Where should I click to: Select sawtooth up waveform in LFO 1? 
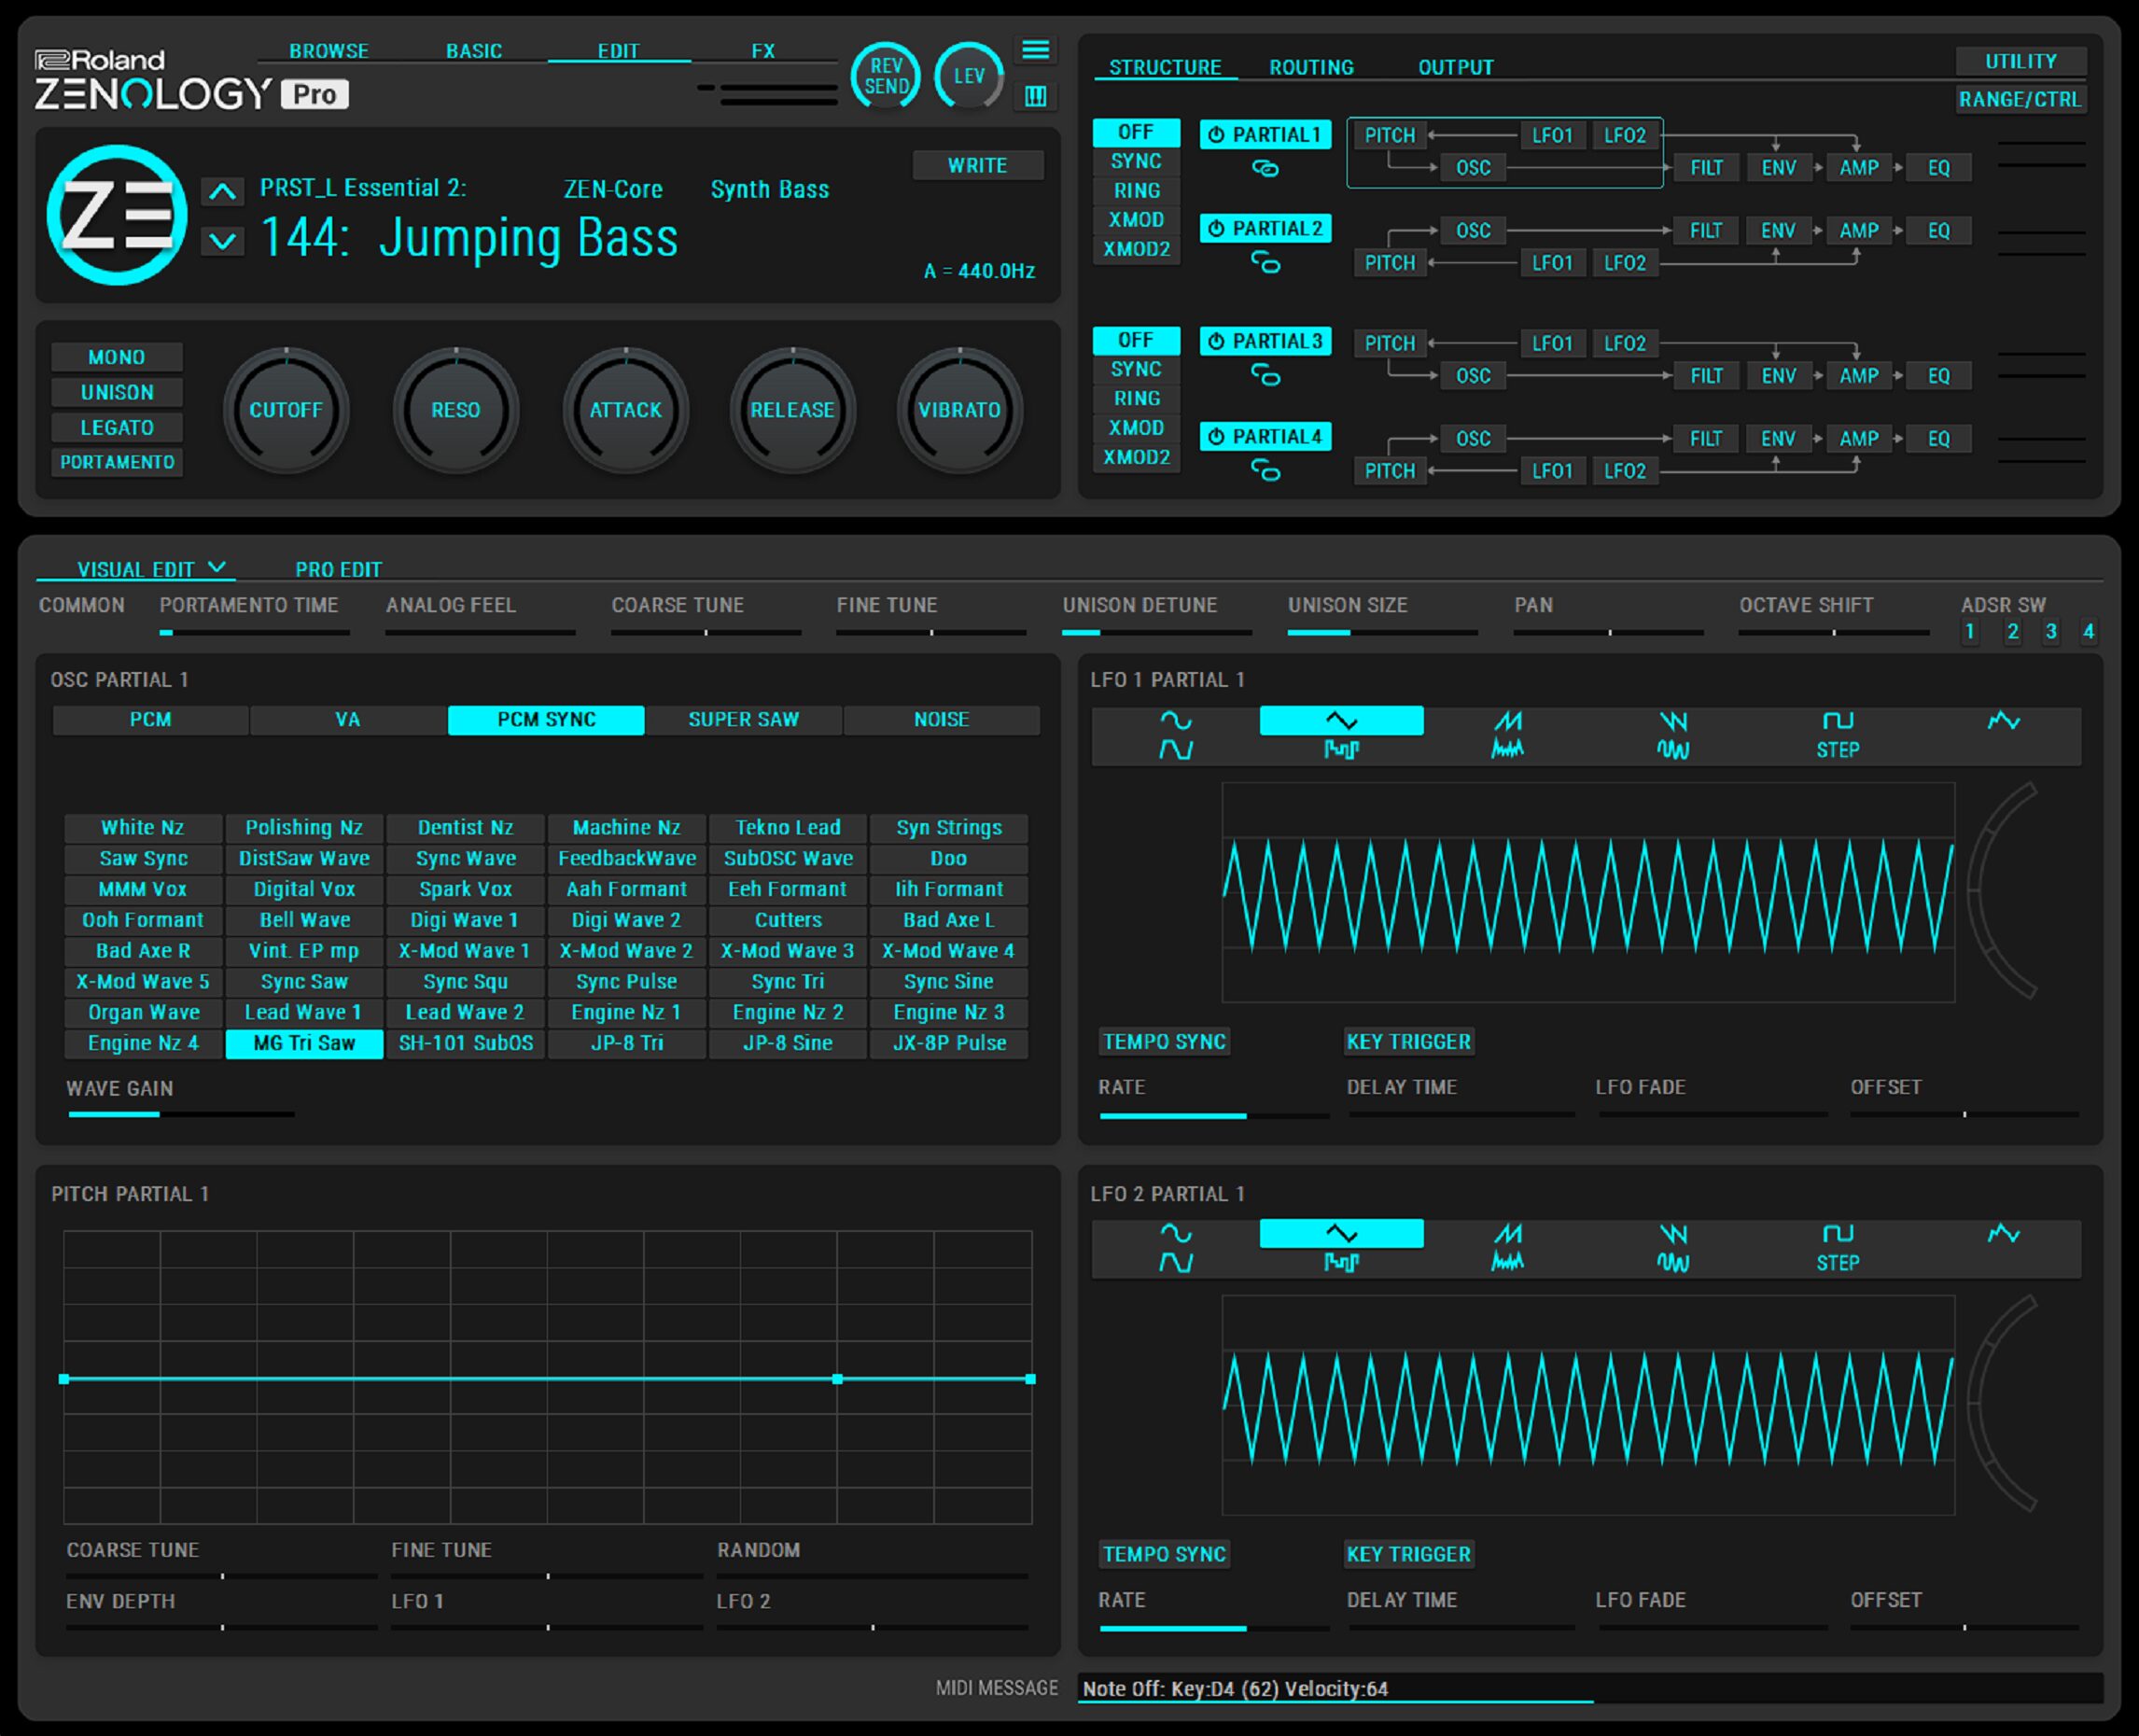(x=1507, y=720)
